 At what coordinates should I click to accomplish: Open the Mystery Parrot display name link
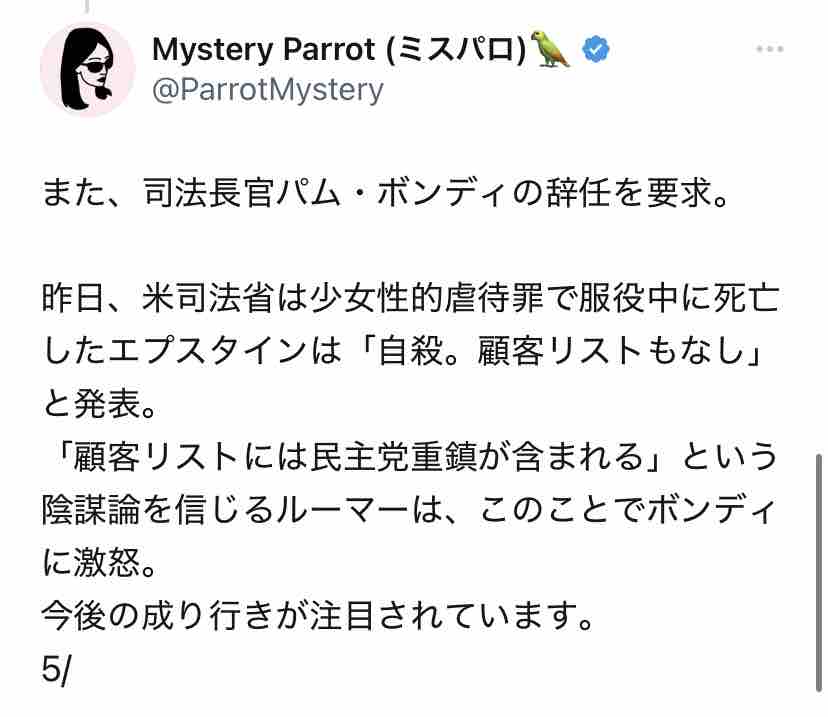click(339, 49)
